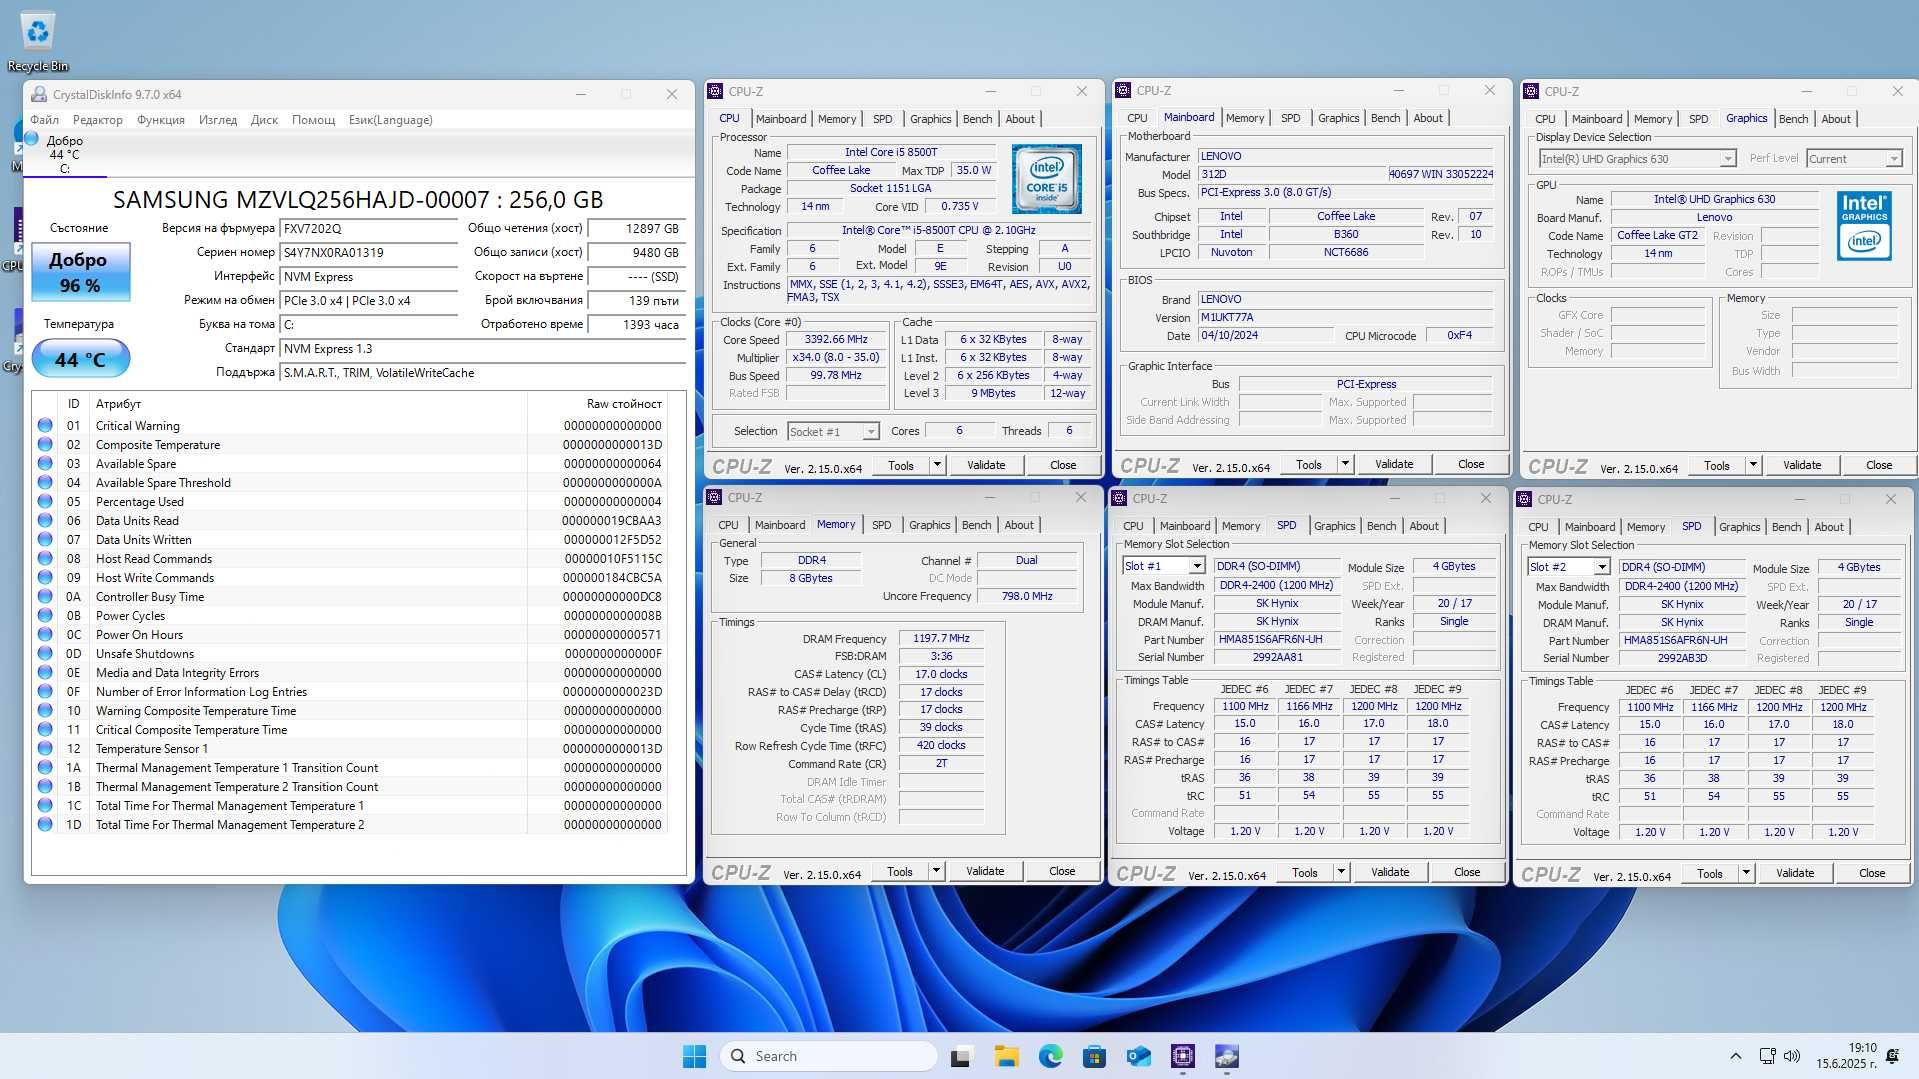Click the CrystalDiskInfo title bar app icon

point(39,94)
